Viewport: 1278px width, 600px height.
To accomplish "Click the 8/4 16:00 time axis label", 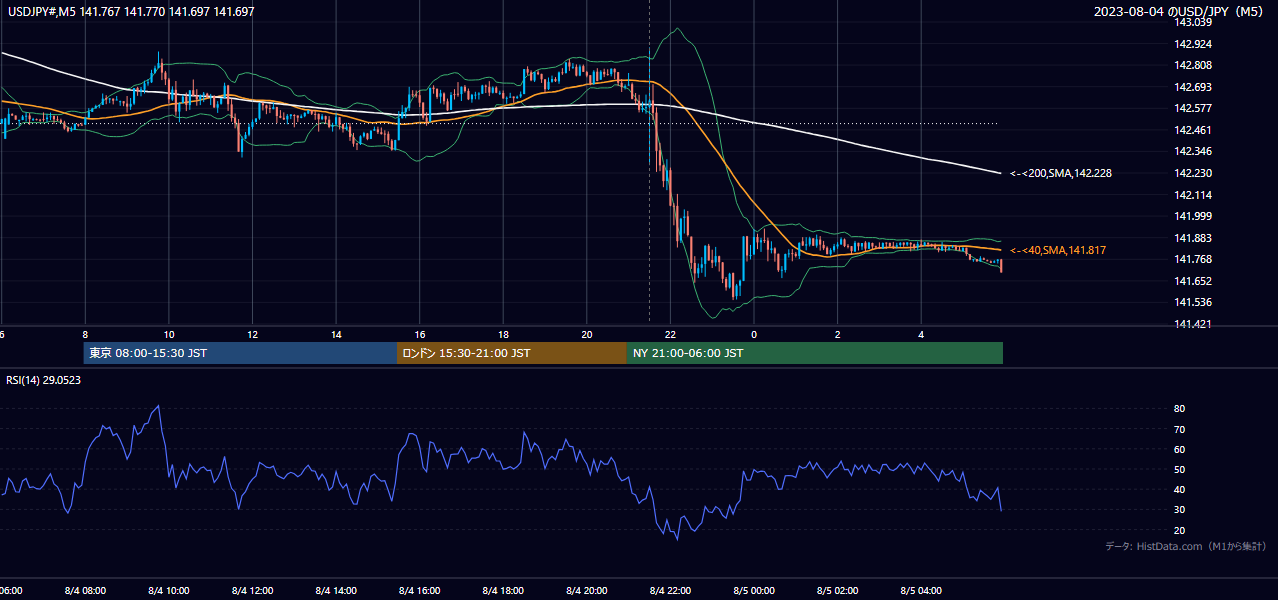I will tap(419, 591).
